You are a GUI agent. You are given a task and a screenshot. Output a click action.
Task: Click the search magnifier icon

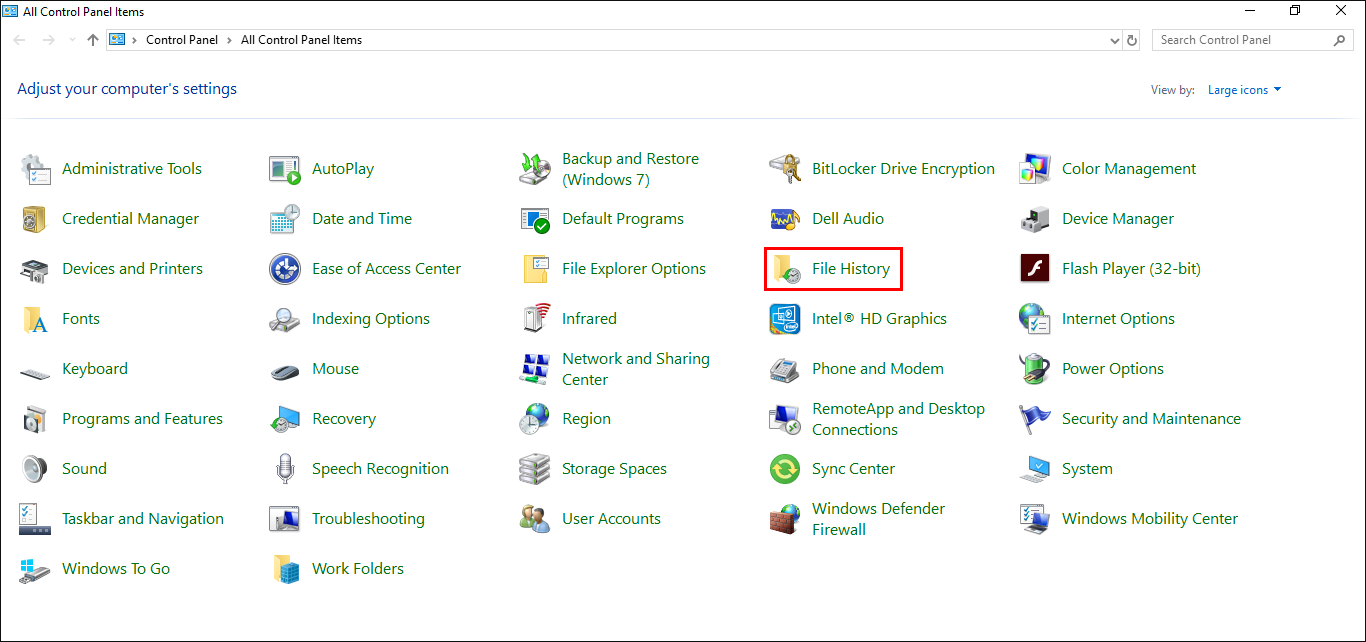pos(1341,40)
